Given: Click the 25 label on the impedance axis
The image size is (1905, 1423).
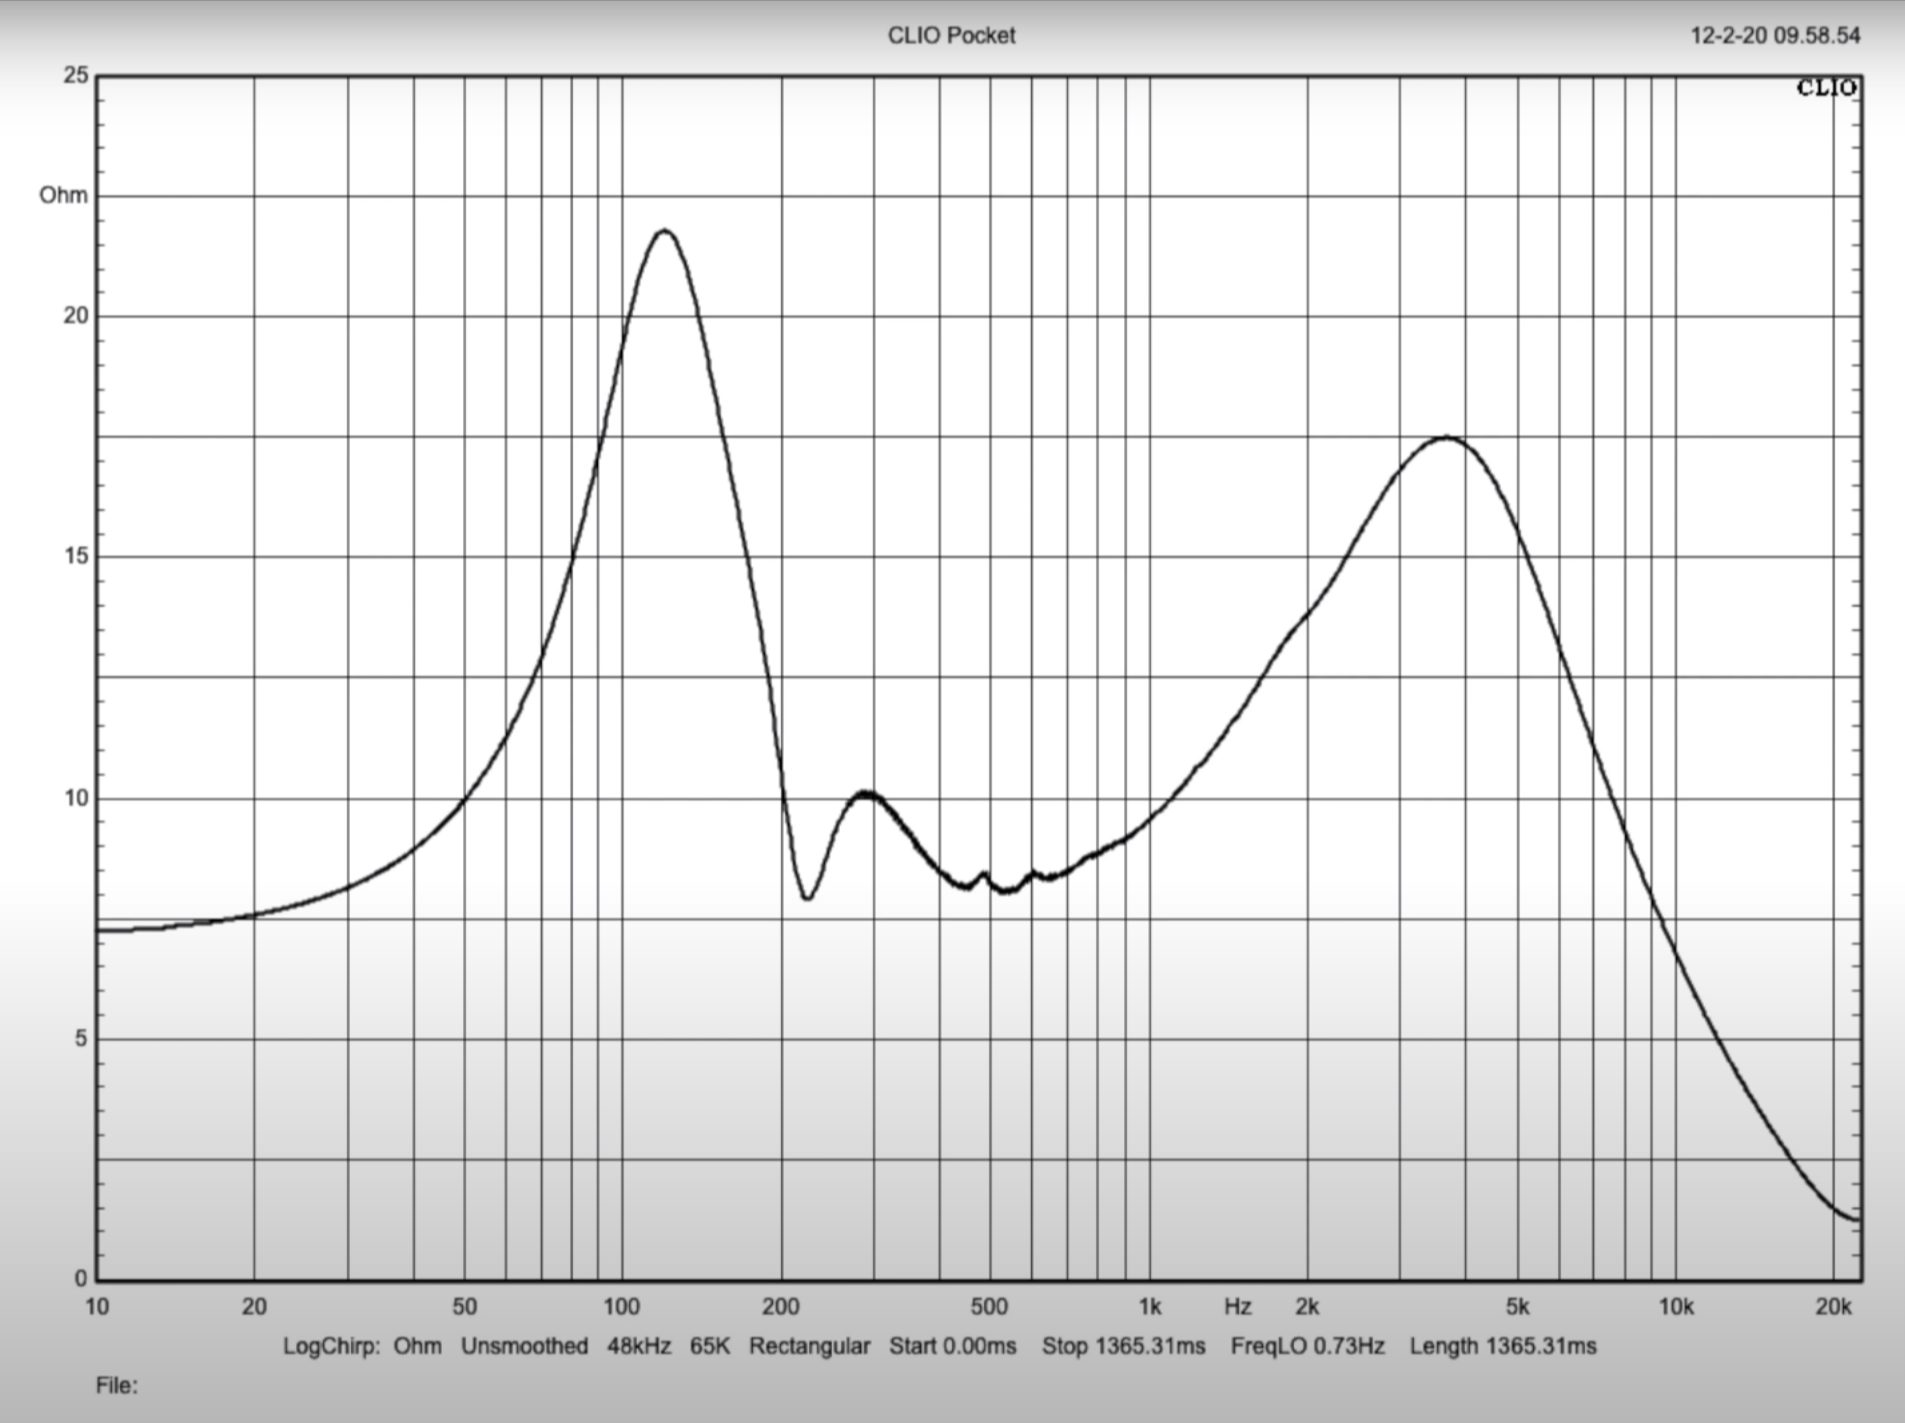Looking at the screenshot, I should 76,75.
